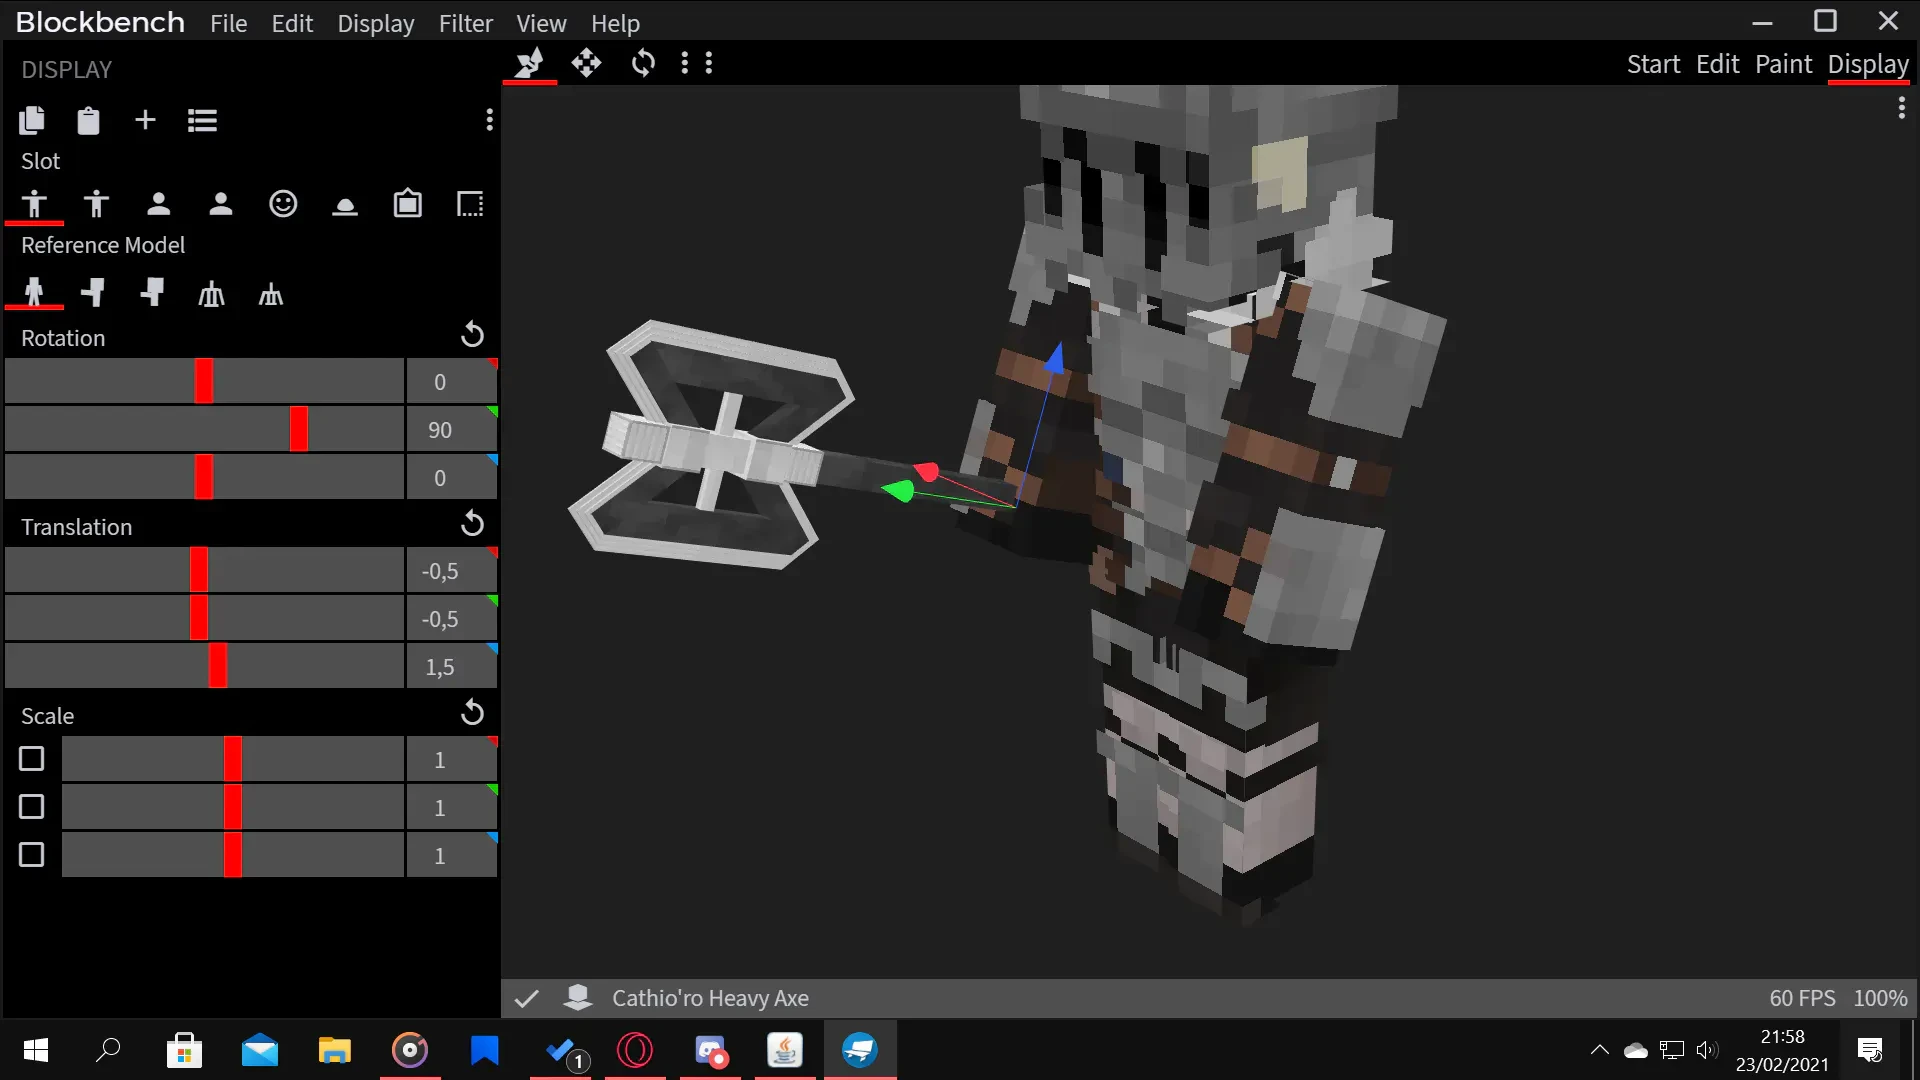The image size is (1920, 1080).
Task: Select the ground display slot
Action: click(345, 206)
